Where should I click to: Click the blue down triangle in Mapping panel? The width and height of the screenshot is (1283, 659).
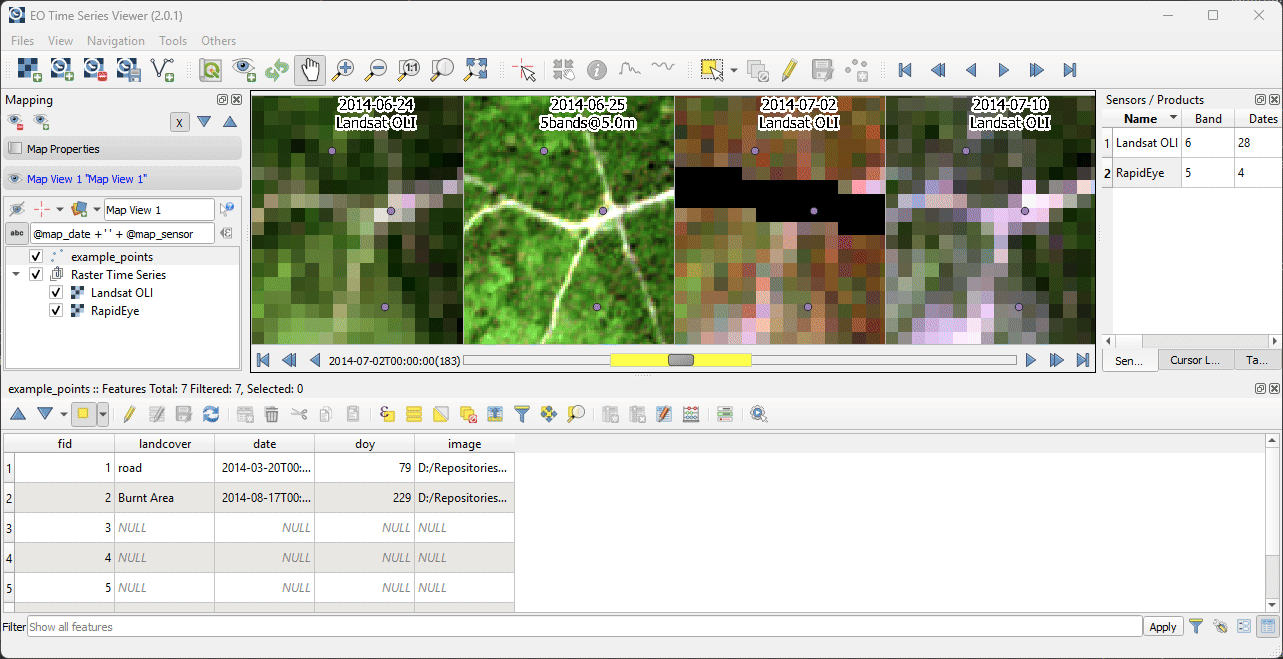[204, 122]
